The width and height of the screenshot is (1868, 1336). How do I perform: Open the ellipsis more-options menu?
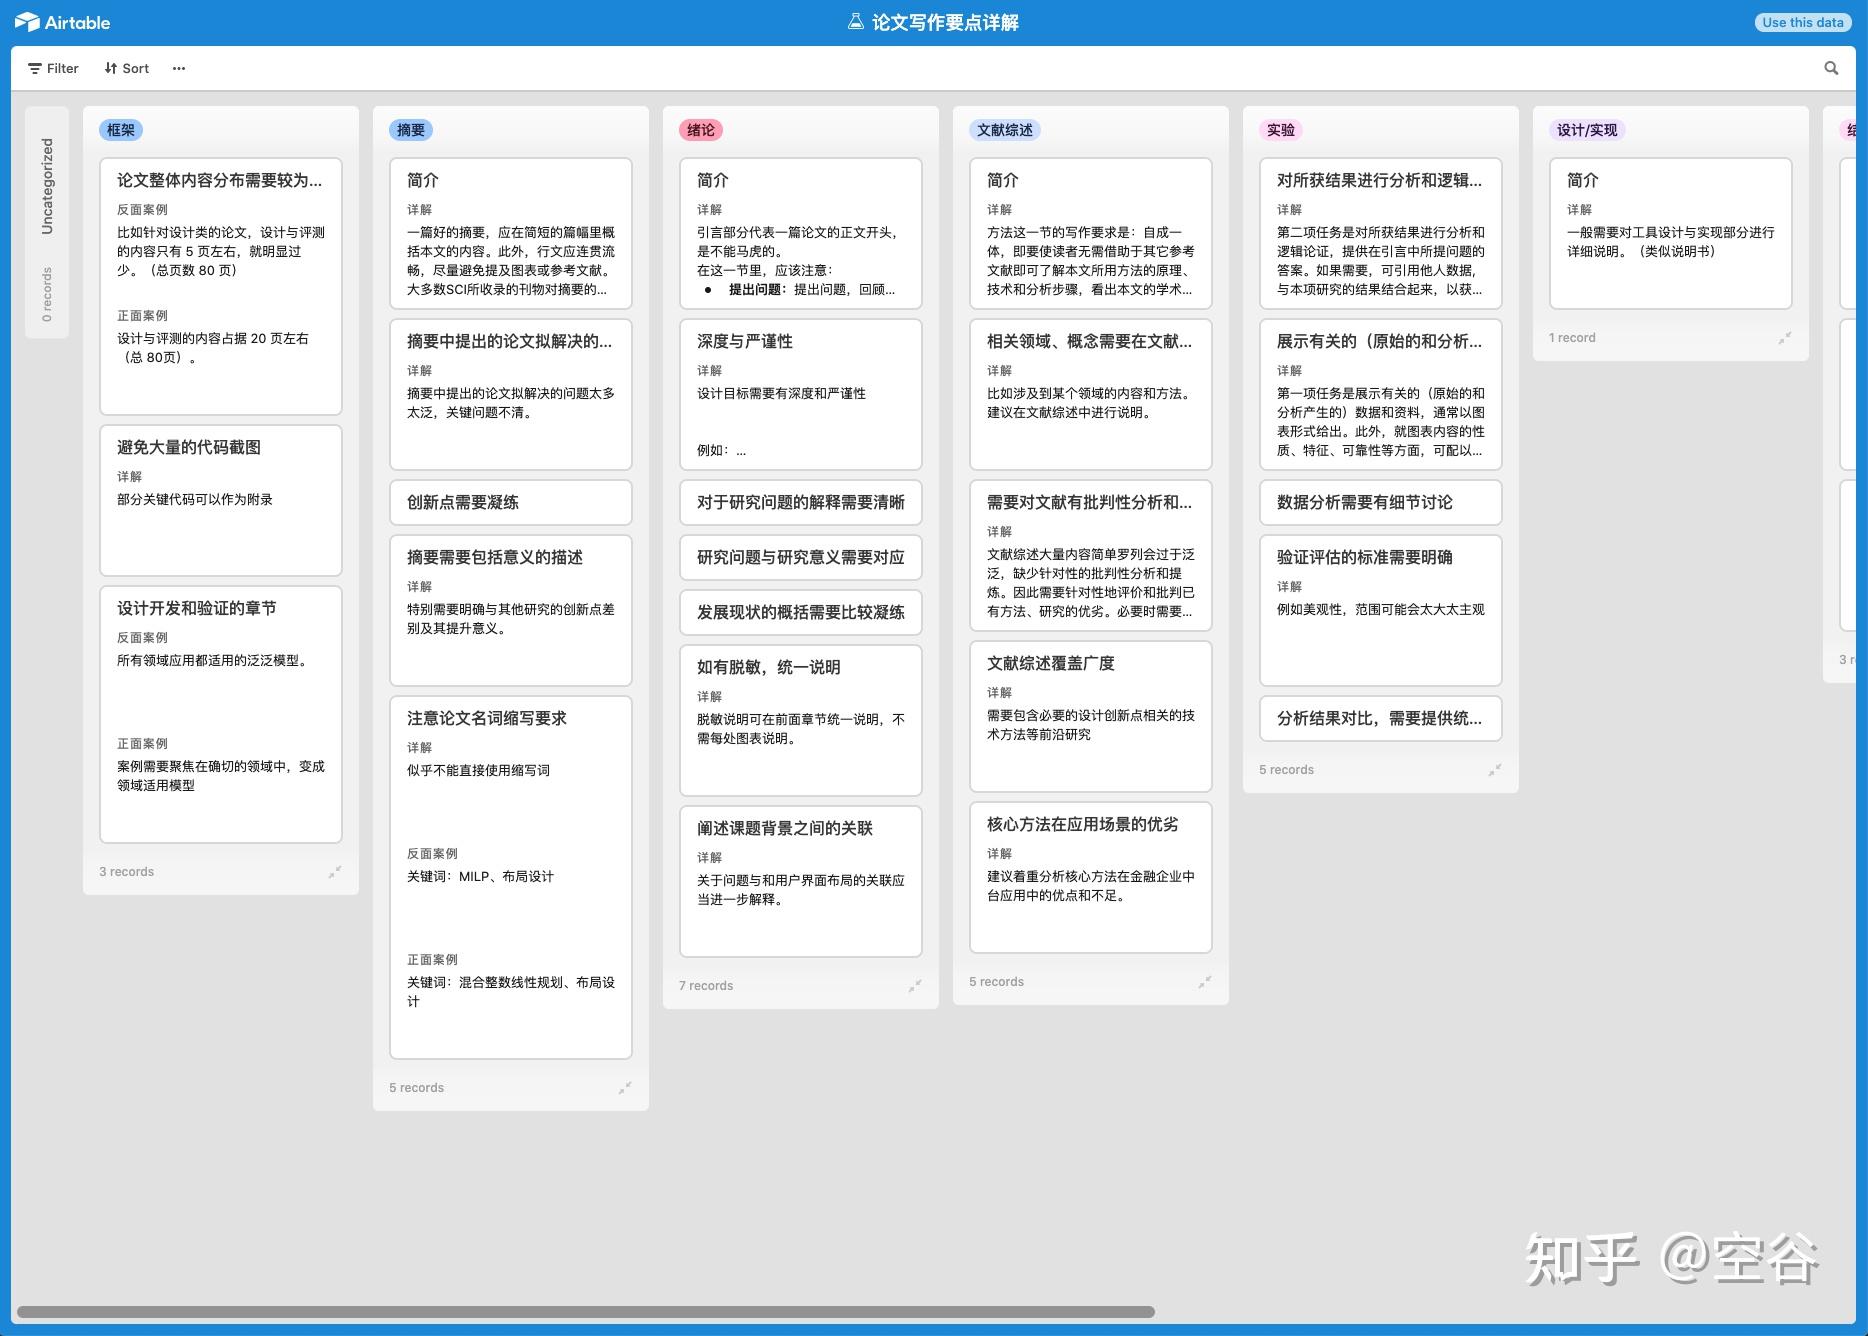point(178,68)
